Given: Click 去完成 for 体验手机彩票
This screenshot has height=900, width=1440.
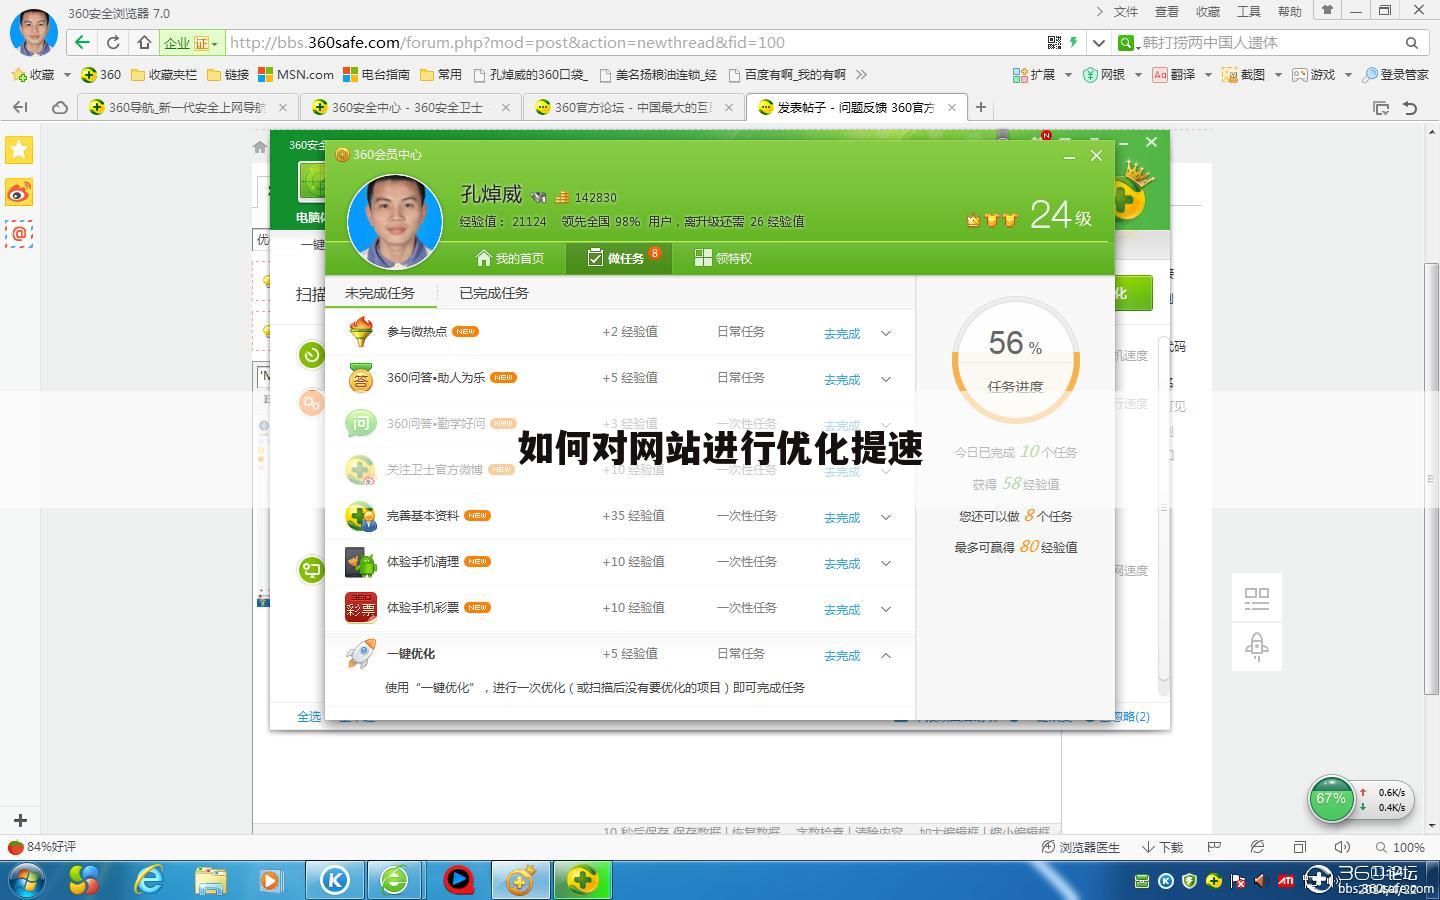Looking at the screenshot, I should click(x=842, y=610).
